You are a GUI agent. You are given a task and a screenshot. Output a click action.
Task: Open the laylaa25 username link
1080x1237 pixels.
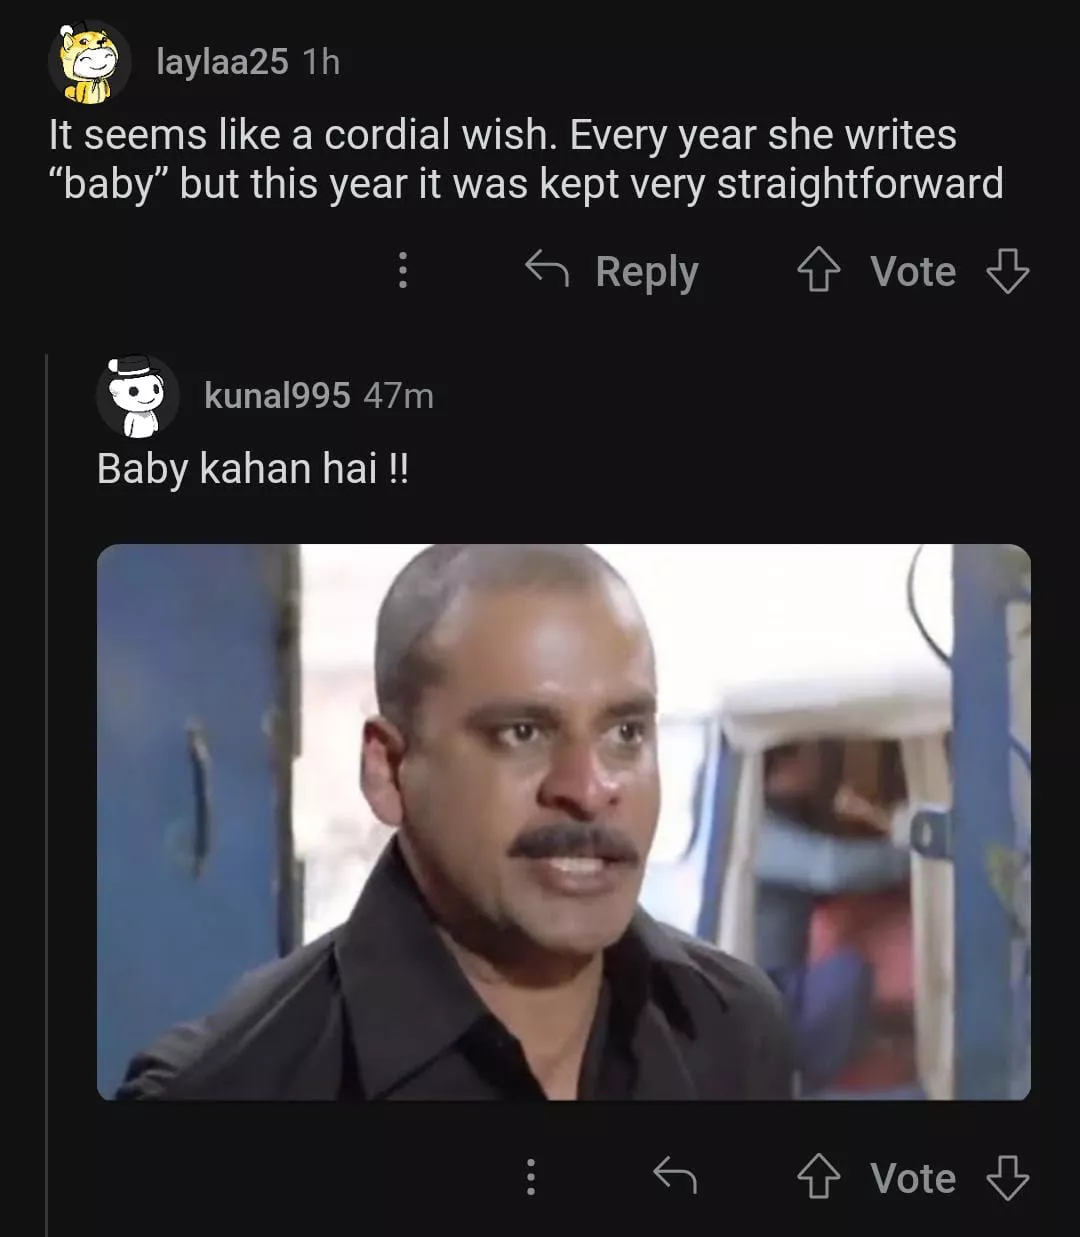tap(222, 62)
